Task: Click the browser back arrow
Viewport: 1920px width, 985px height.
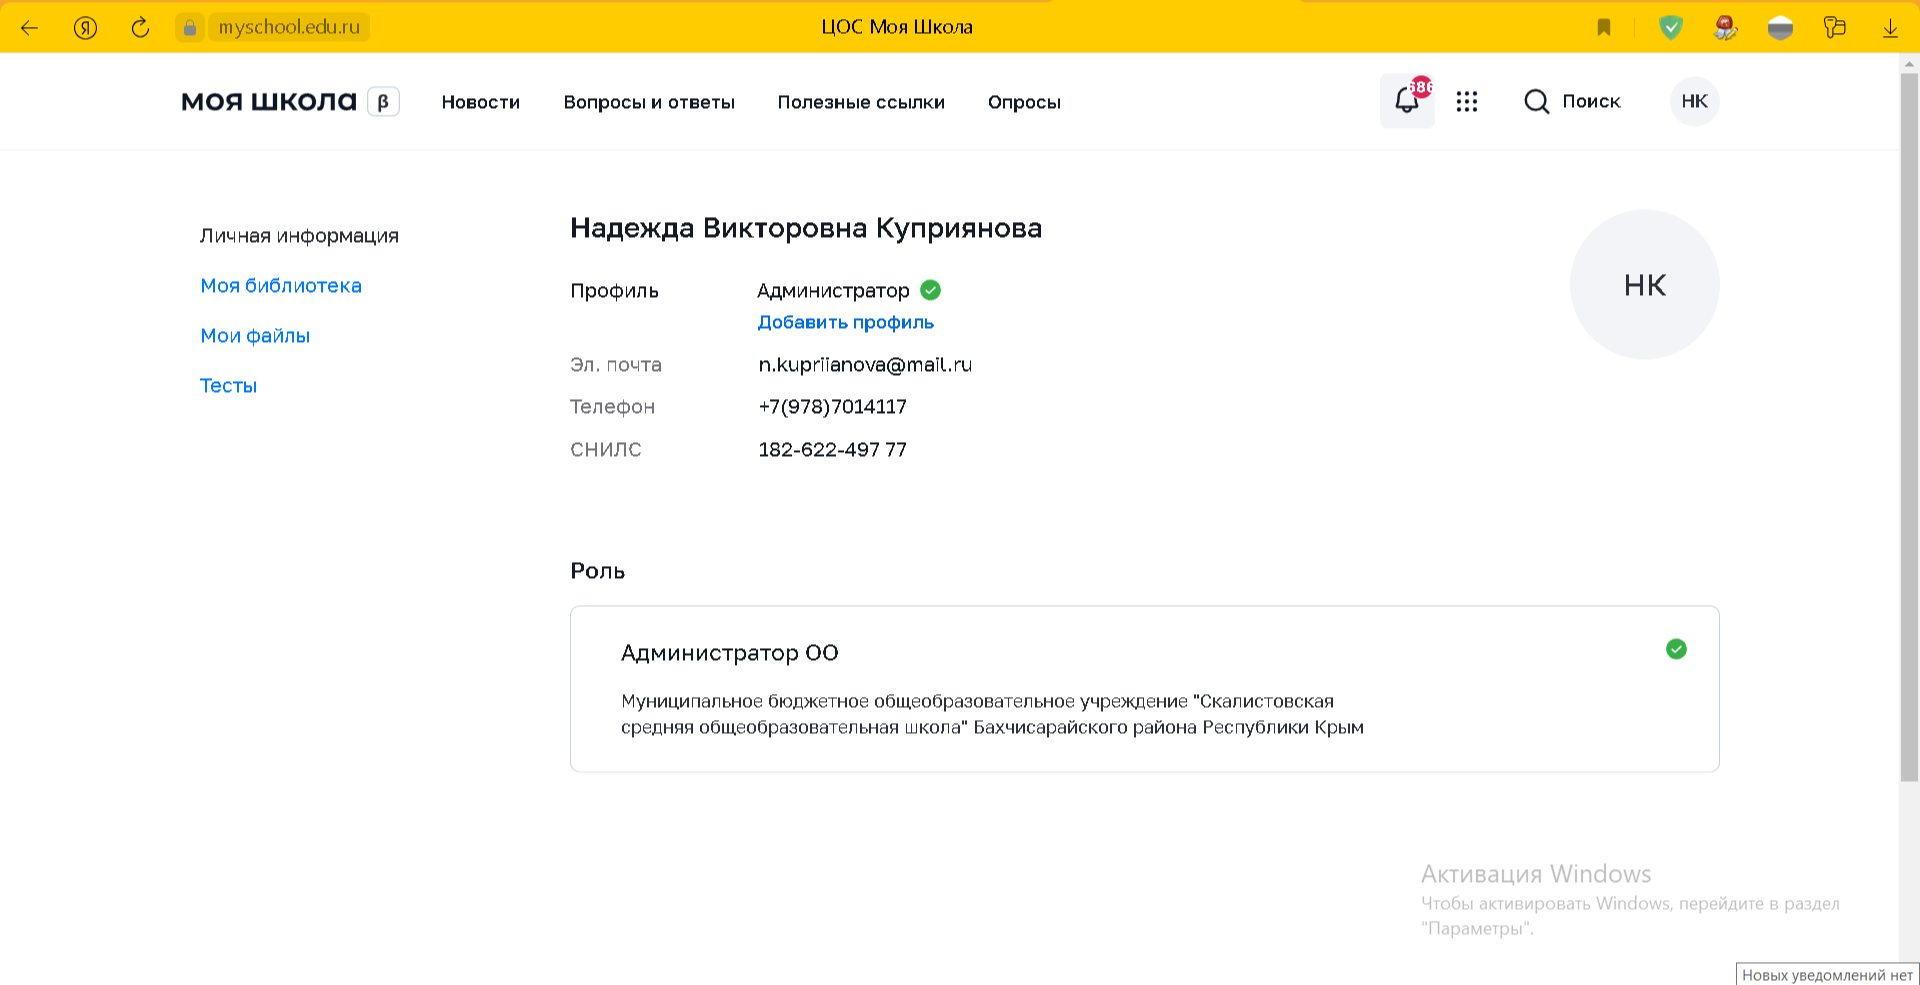Action: coord(30,27)
